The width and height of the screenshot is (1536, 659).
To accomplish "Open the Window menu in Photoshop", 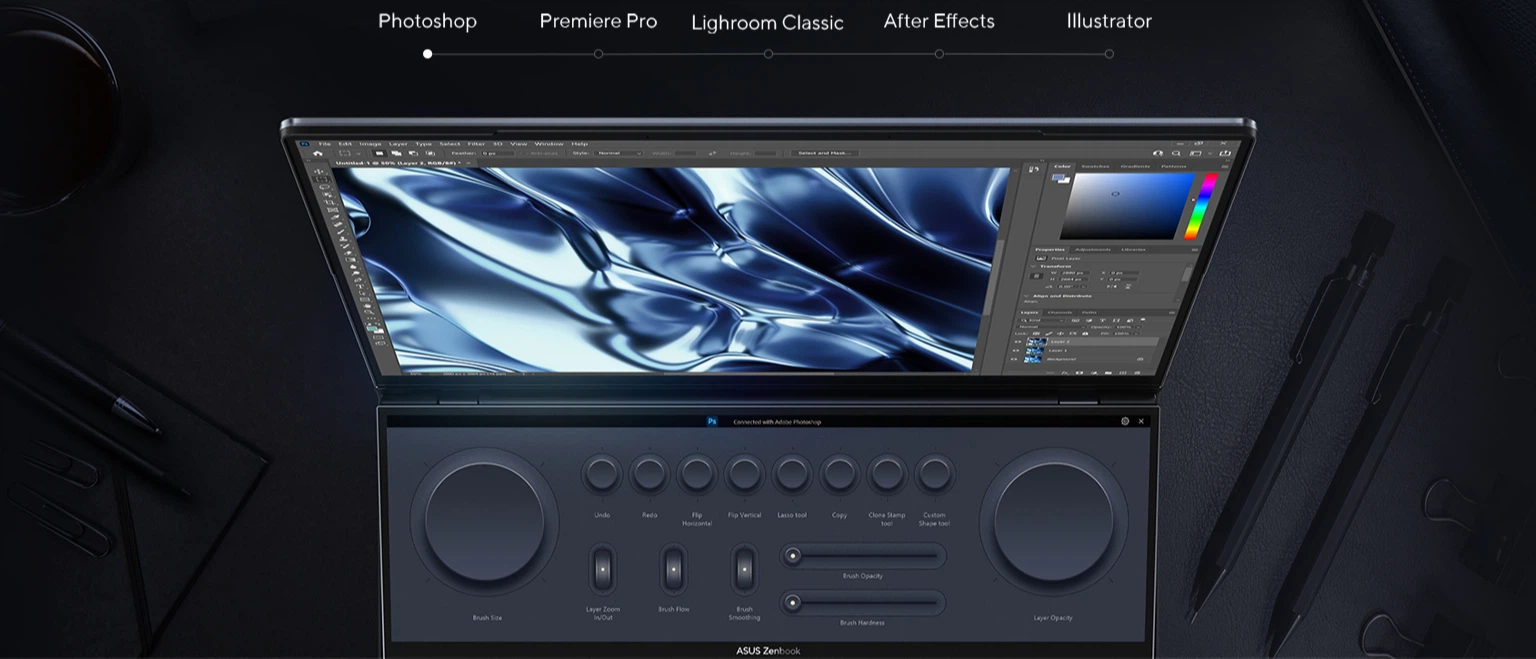I will tap(548, 144).
